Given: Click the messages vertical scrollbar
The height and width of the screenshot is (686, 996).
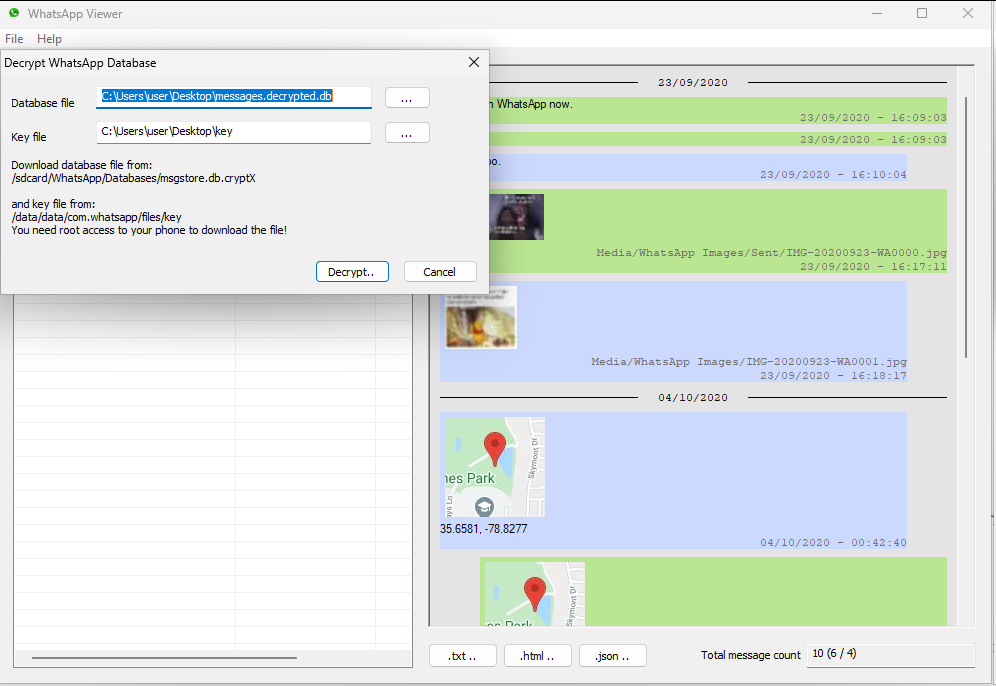Looking at the screenshot, I should (966, 227).
